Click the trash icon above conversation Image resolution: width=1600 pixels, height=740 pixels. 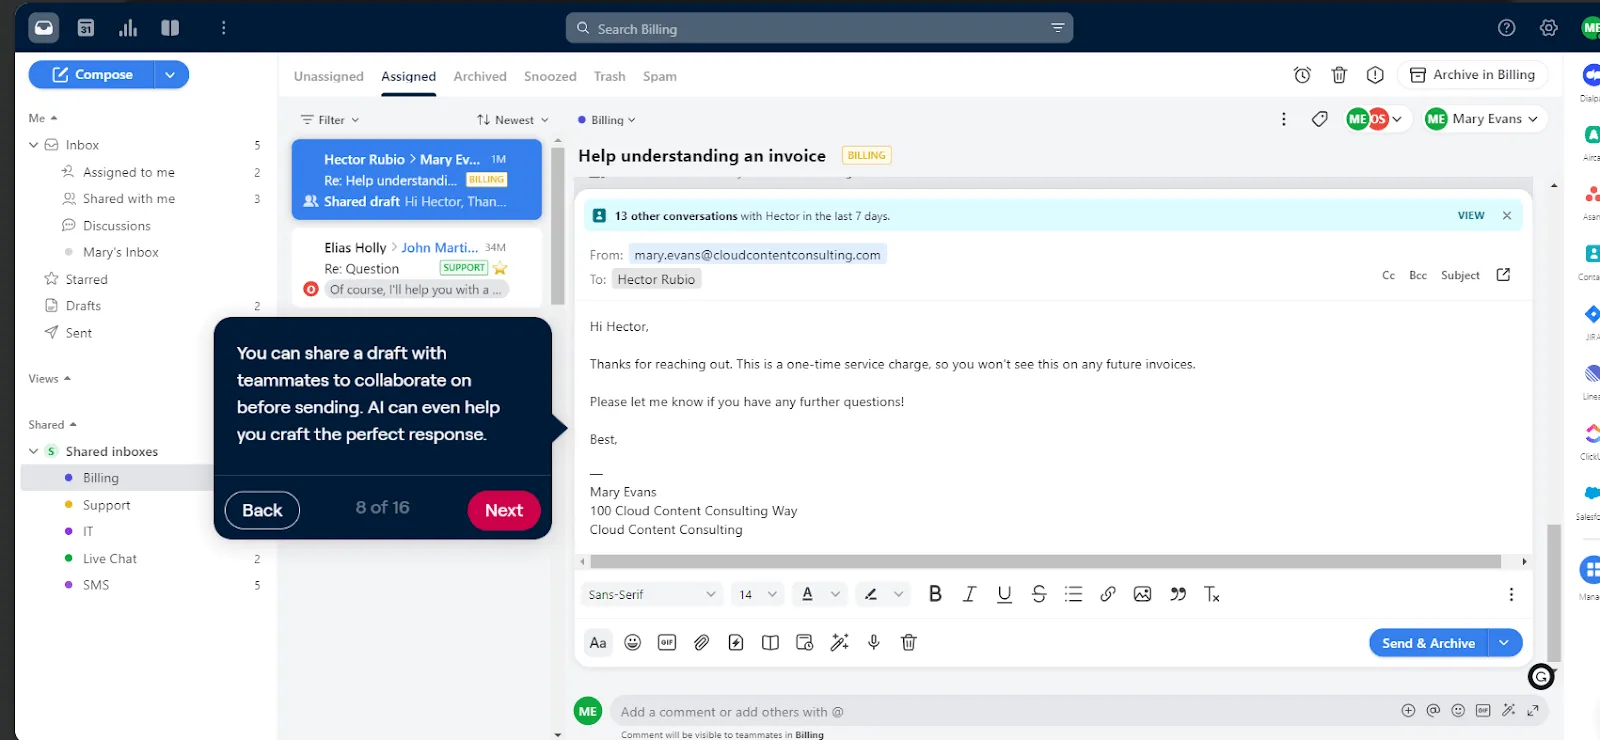[x=1339, y=75]
